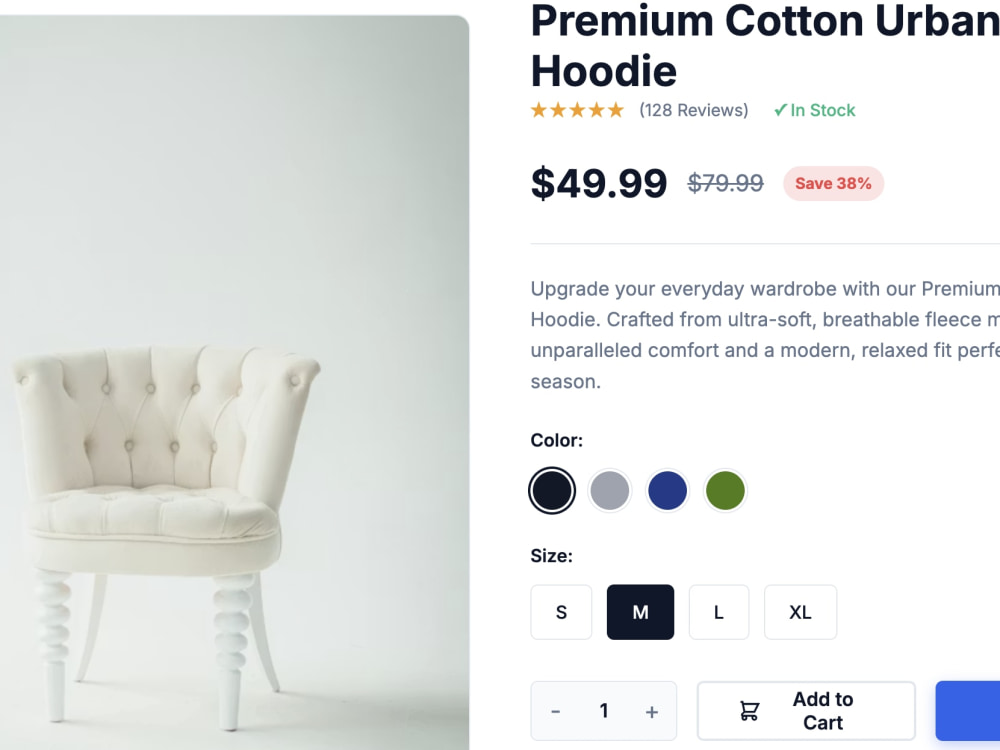
Task: Choose the XL size option
Action: point(800,612)
